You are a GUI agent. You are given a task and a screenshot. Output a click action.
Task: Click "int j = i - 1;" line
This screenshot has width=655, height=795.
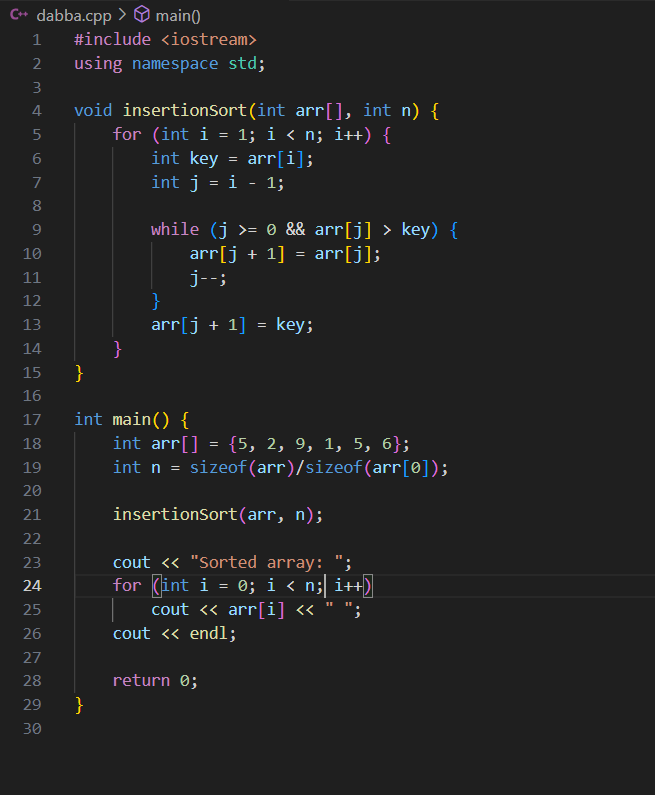click(218, 183)
